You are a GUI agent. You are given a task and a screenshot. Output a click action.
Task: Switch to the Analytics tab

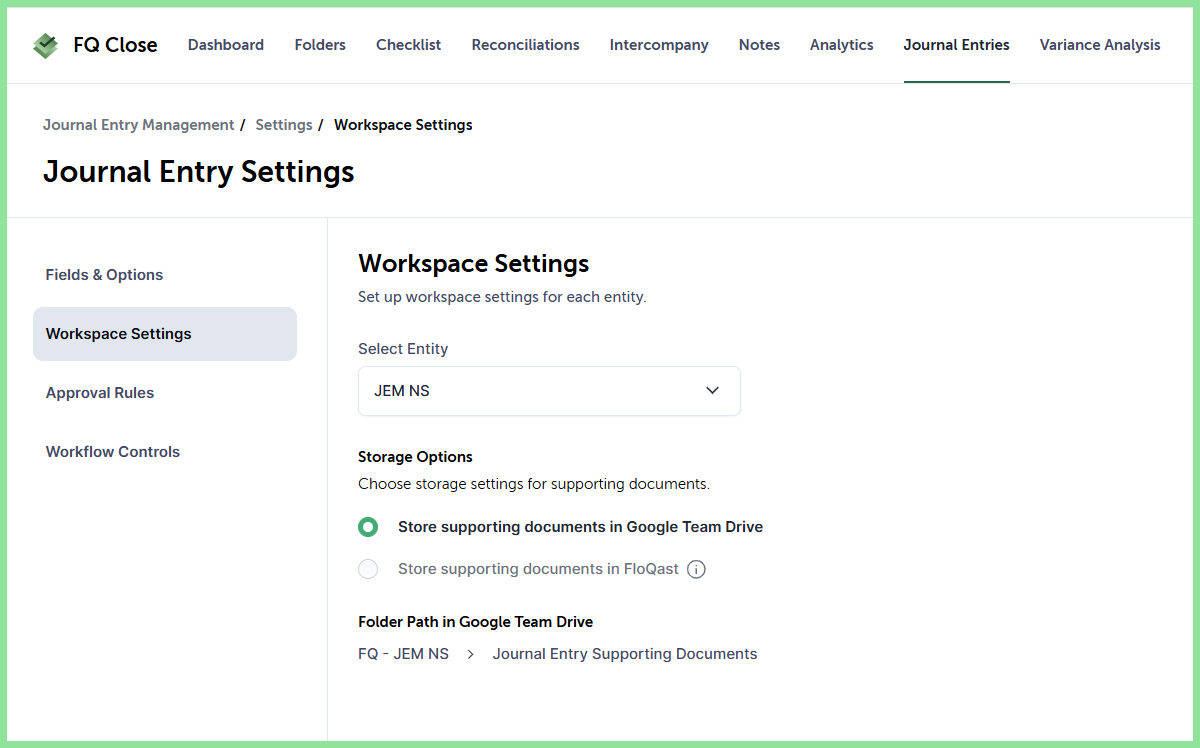[842, 45]
